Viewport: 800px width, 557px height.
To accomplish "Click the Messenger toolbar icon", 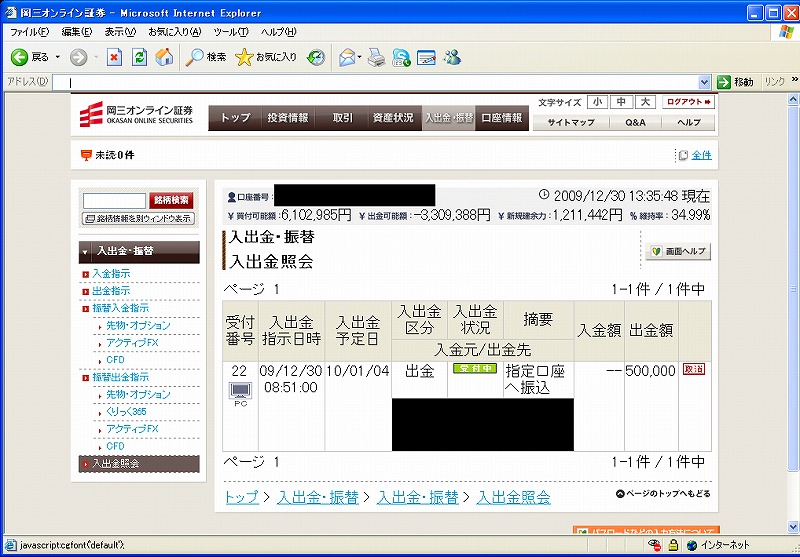I will click(452, 57).
